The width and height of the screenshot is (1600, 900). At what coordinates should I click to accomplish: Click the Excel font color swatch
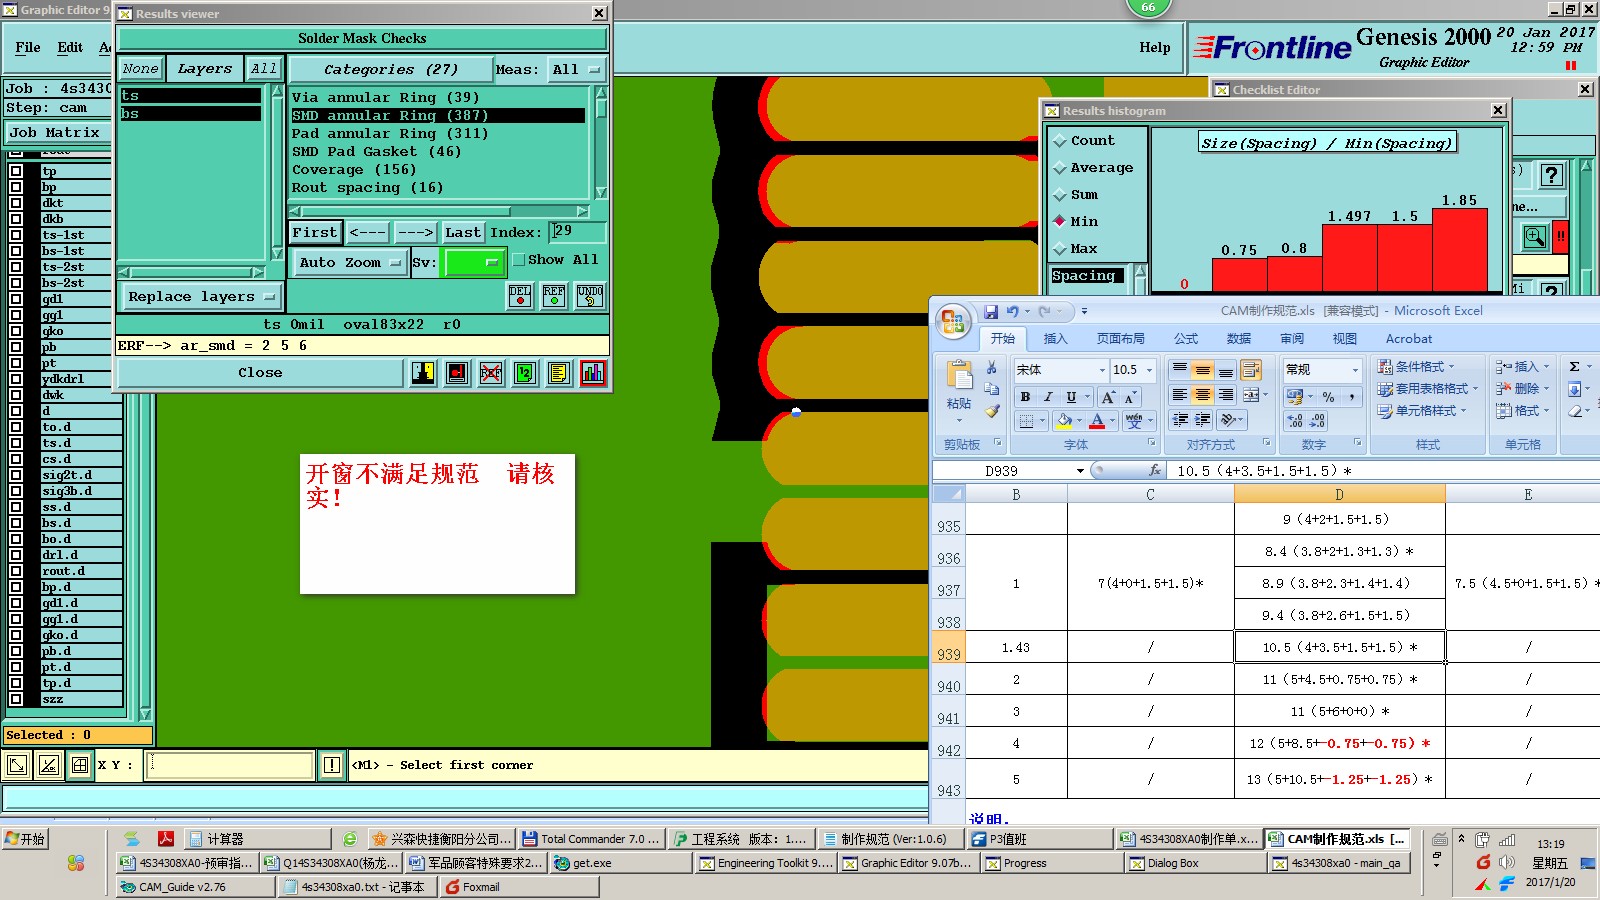point(1097,421)
